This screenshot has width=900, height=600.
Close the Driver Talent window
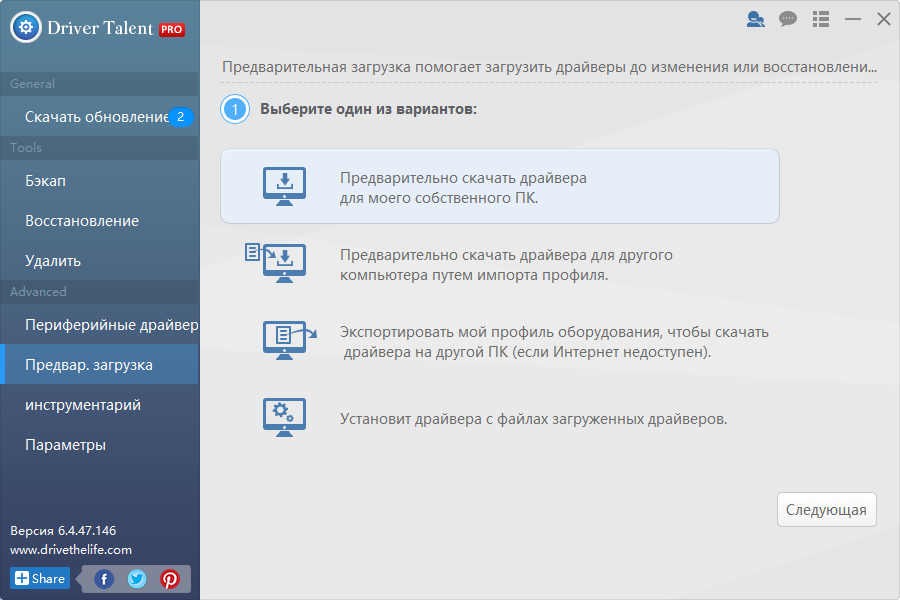884,19
